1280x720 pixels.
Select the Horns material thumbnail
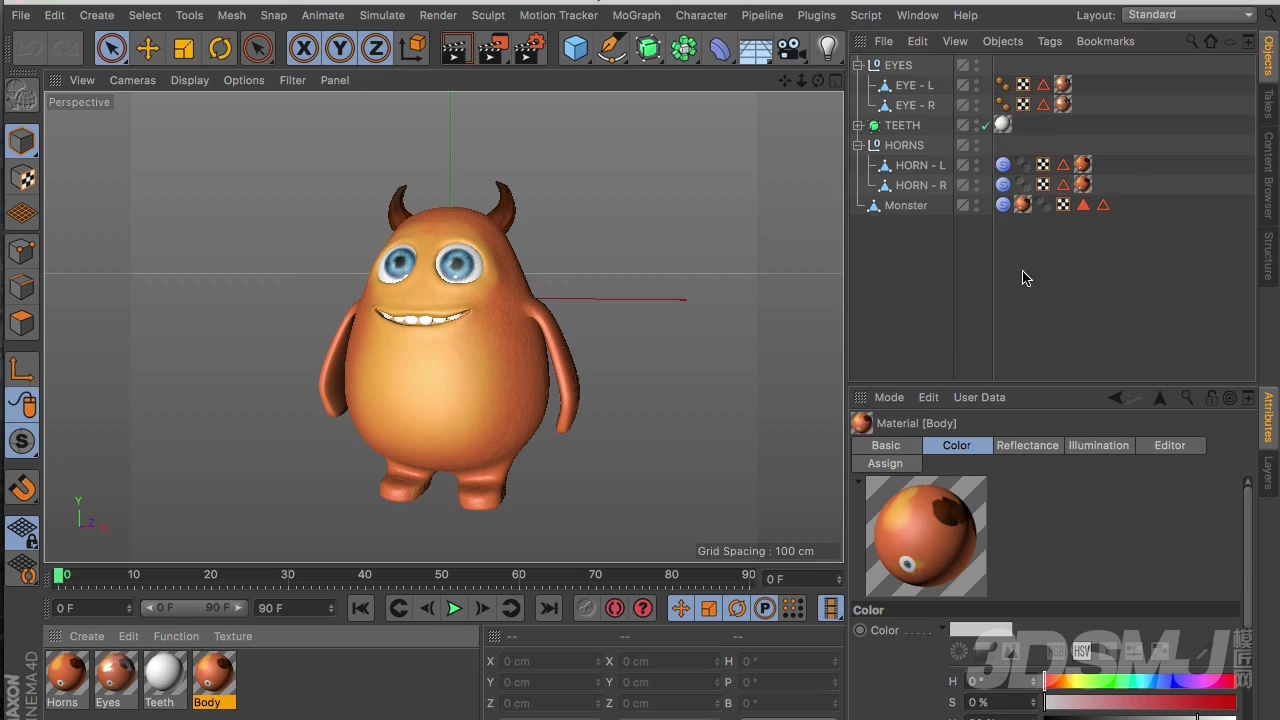click(x=66, y=673)
